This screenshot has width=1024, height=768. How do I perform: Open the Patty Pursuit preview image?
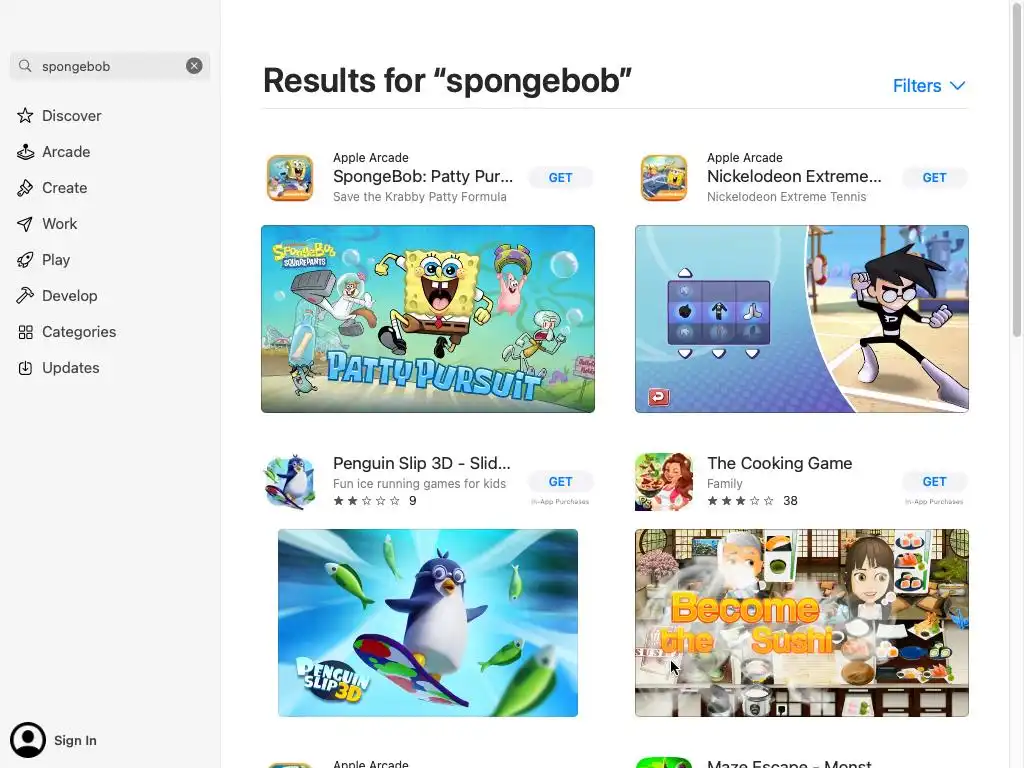click(x=428, y=319)
